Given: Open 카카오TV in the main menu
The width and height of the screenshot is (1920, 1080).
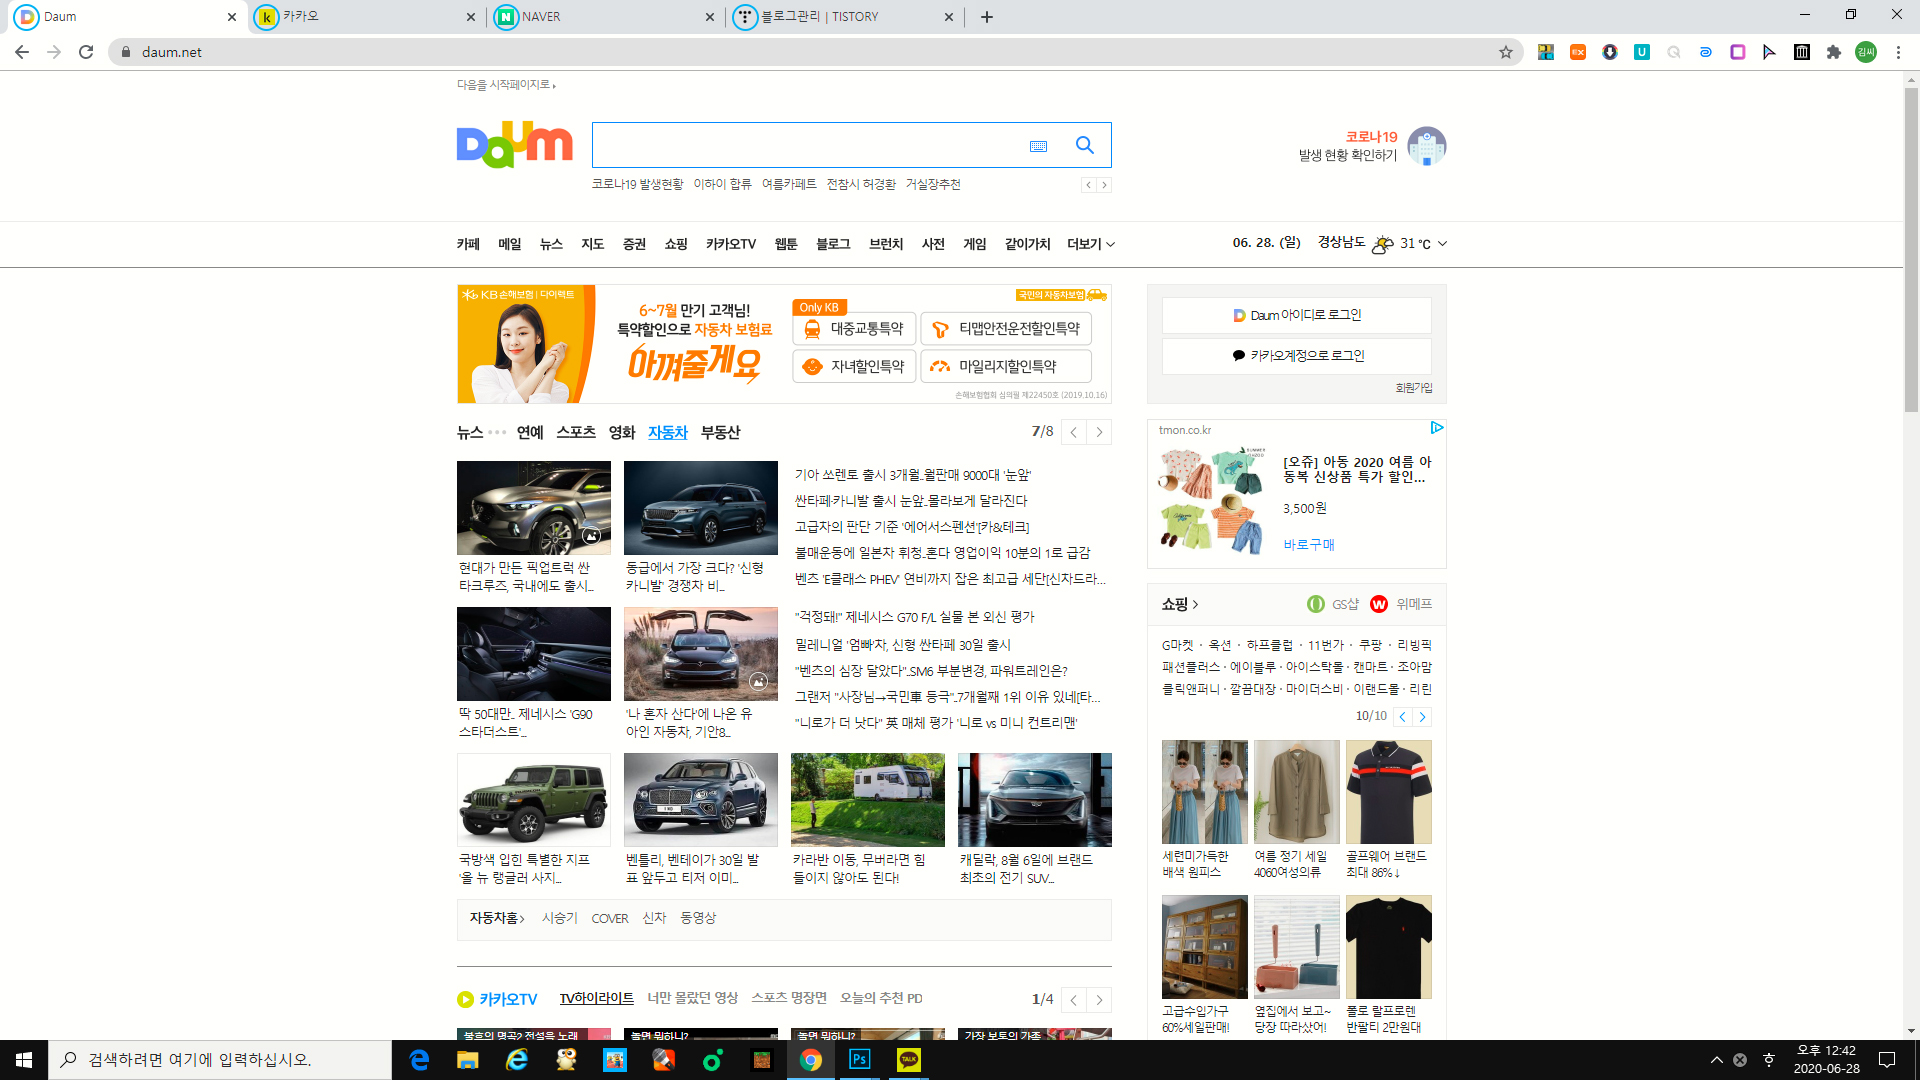Looking at the screenshot, I should click(731, 244).
